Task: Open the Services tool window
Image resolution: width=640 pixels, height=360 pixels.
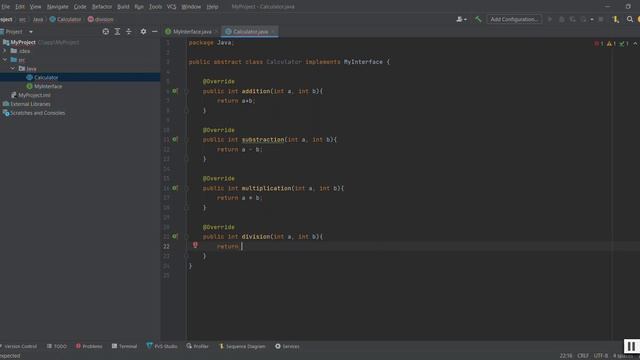Action: (x=287, y=346)
